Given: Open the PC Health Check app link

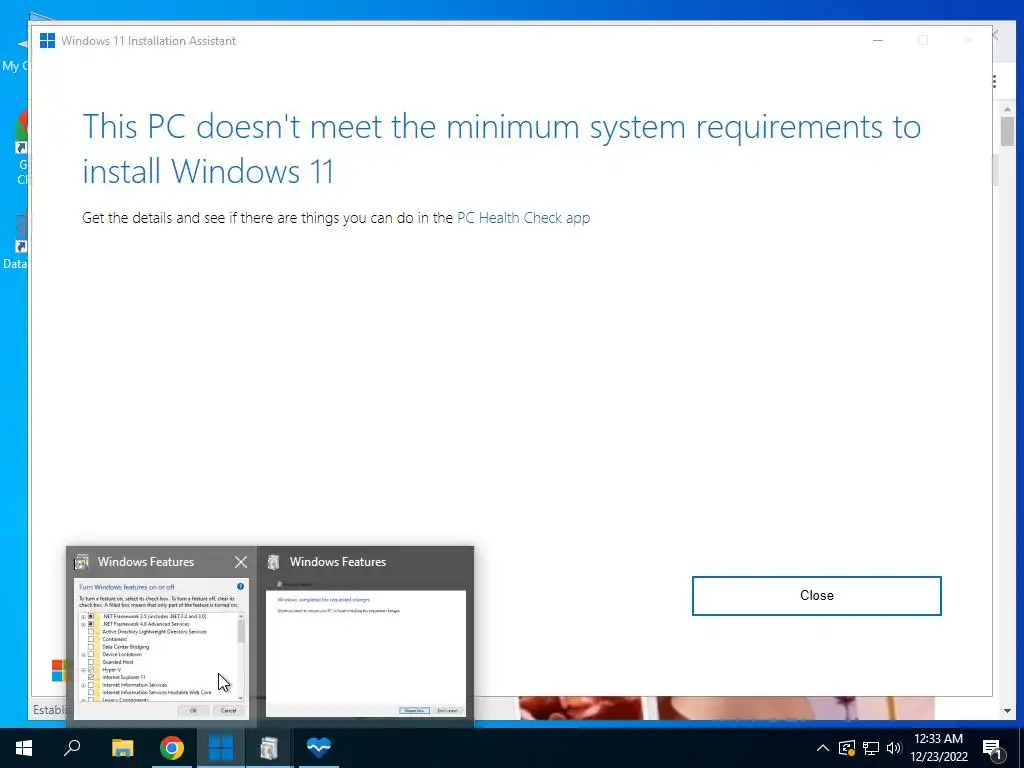Looking at the screenshot, I should click(523, 217).
